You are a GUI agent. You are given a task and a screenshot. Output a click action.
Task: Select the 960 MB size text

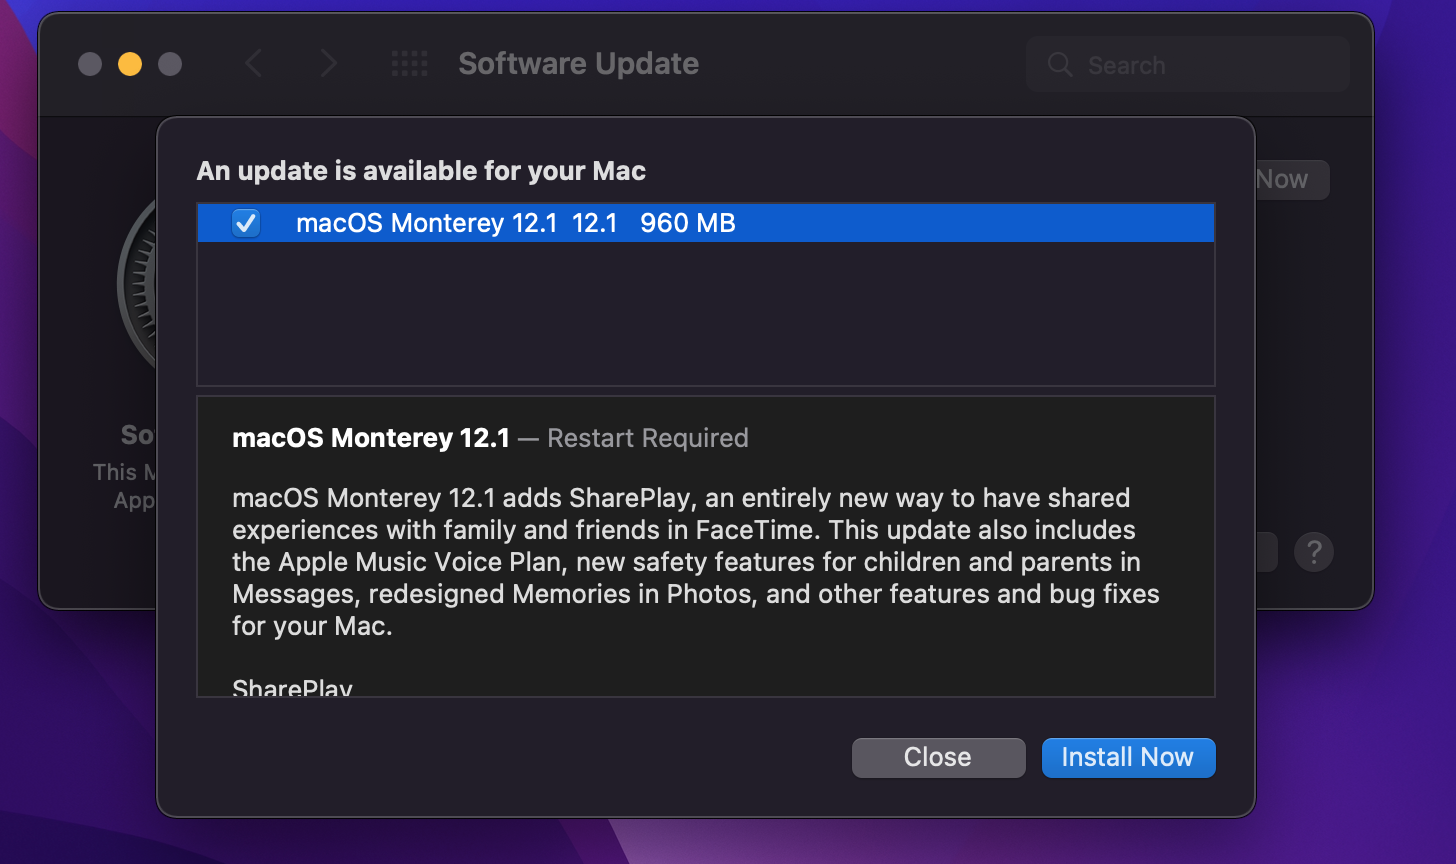pos(688,223)
